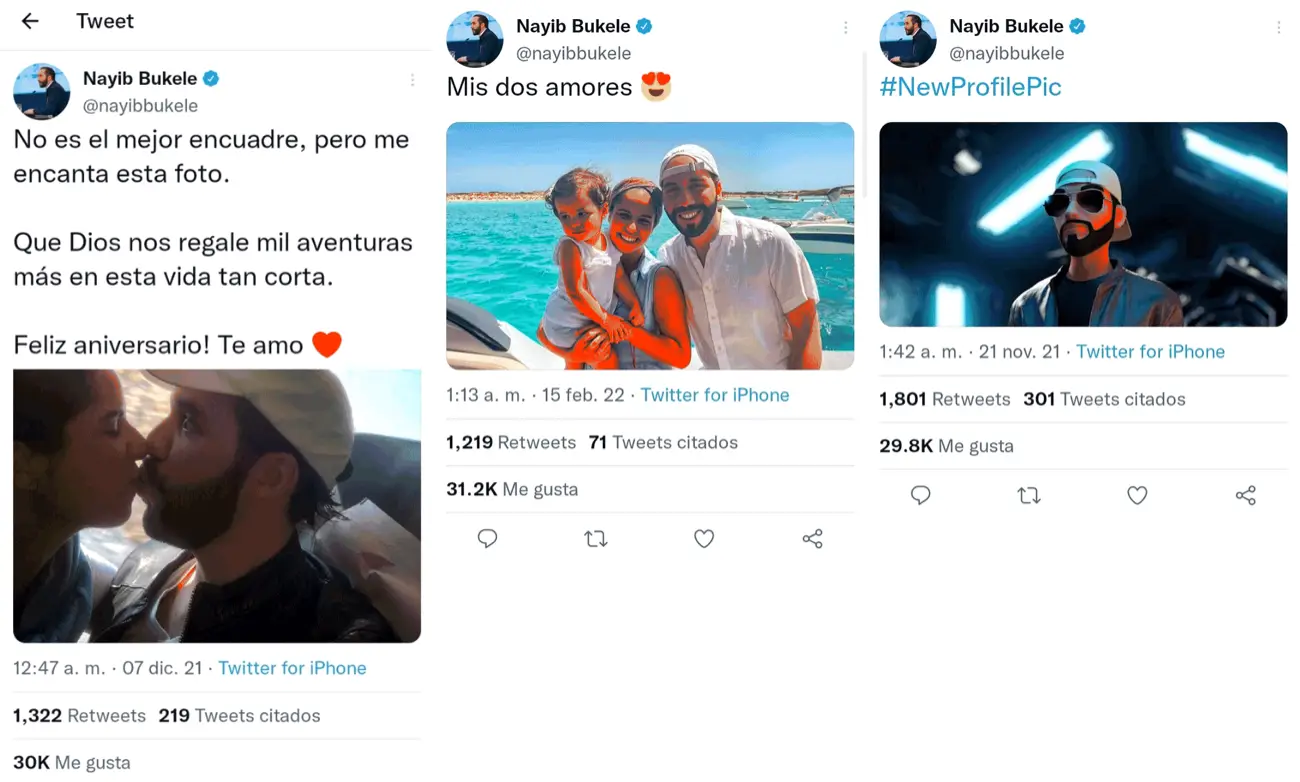The width and height of the screenshot is (1300, 782).
Task: Click the back arrow next to Tweet
Action: click(x=30, y=21)
